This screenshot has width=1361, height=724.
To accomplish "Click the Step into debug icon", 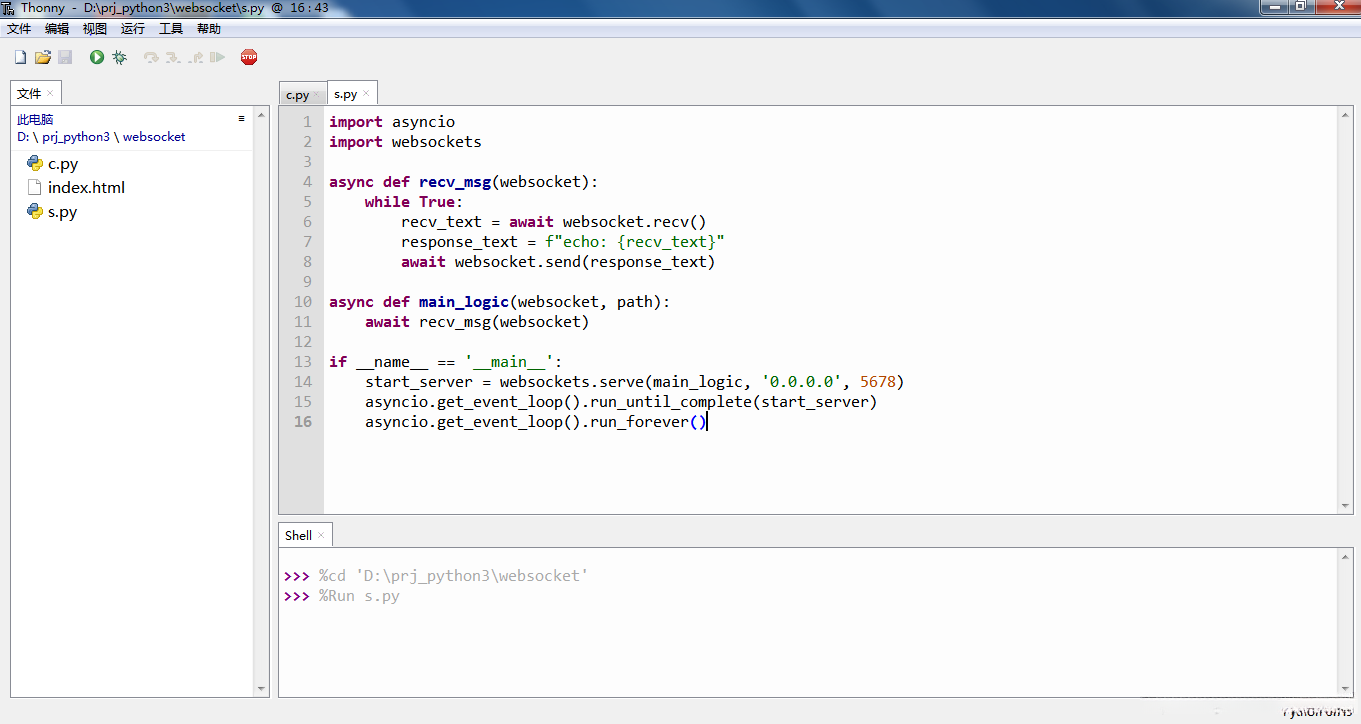I will pos(173,58).
